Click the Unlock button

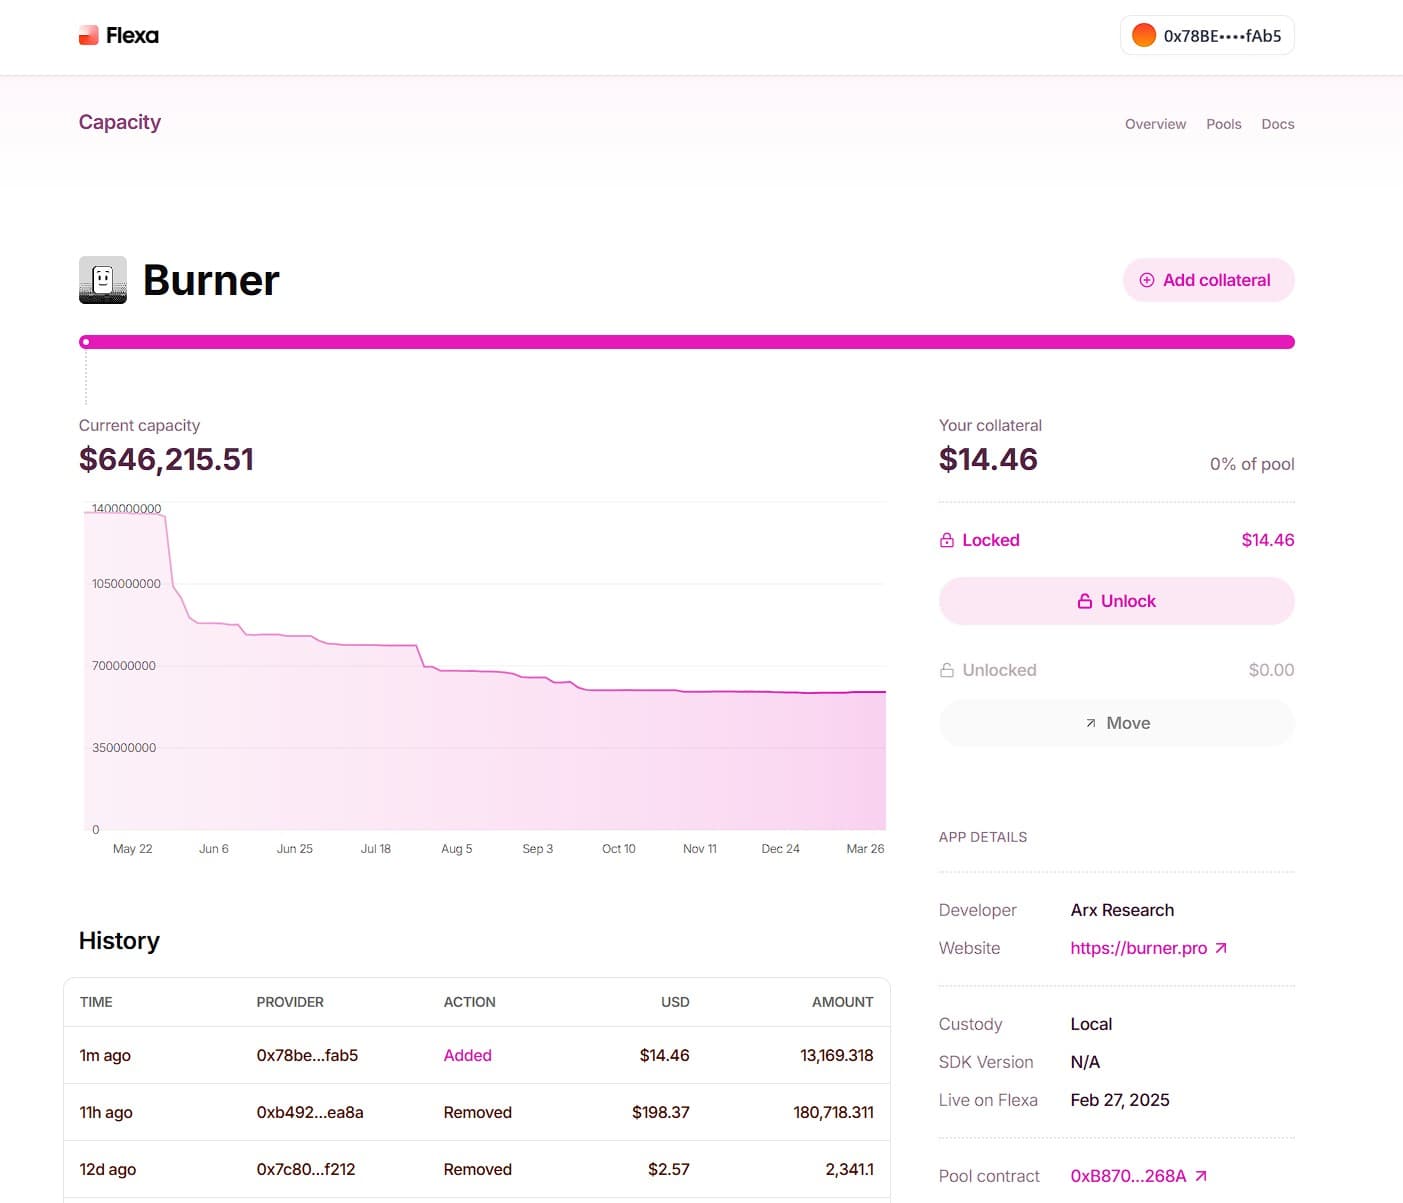point(1116,601)
